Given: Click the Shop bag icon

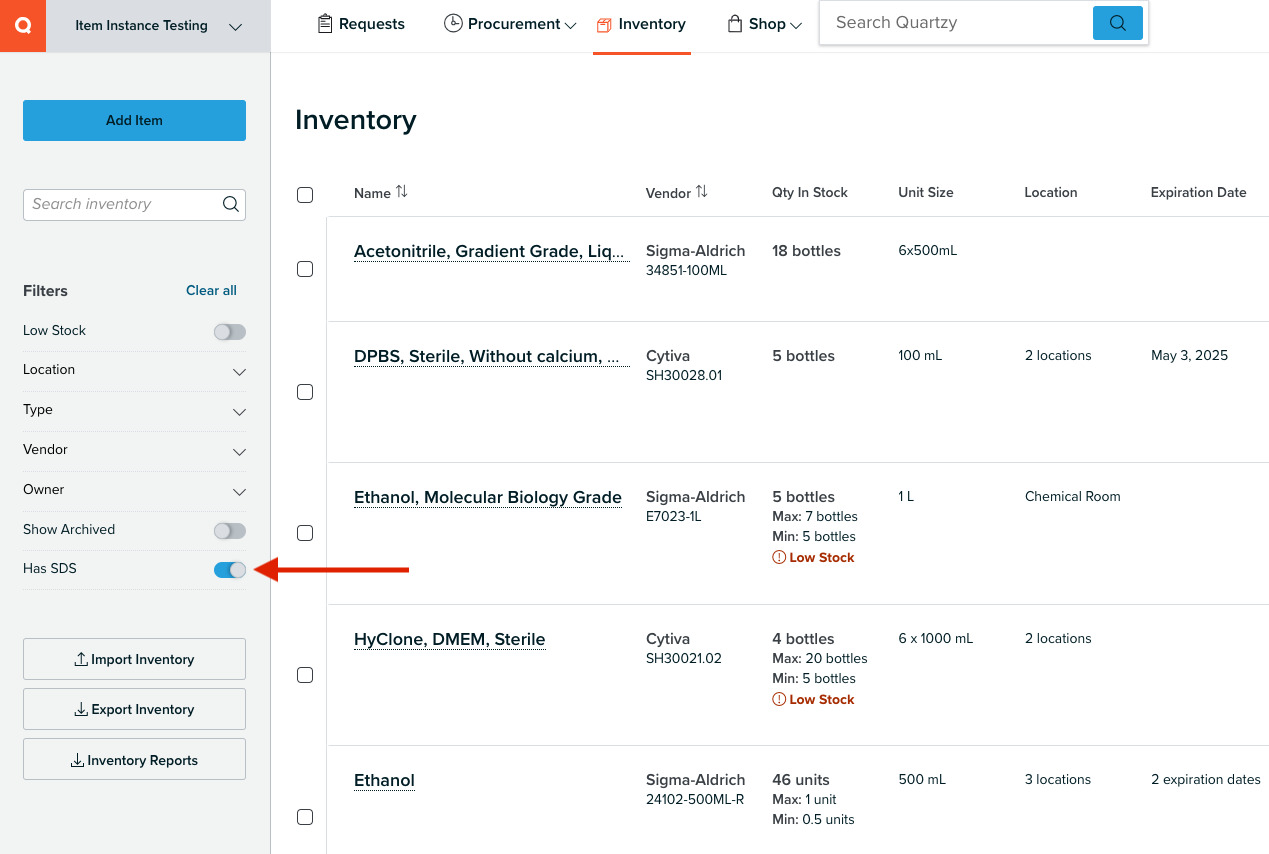Looking at the screenshot, I should (x=735, y=24).
